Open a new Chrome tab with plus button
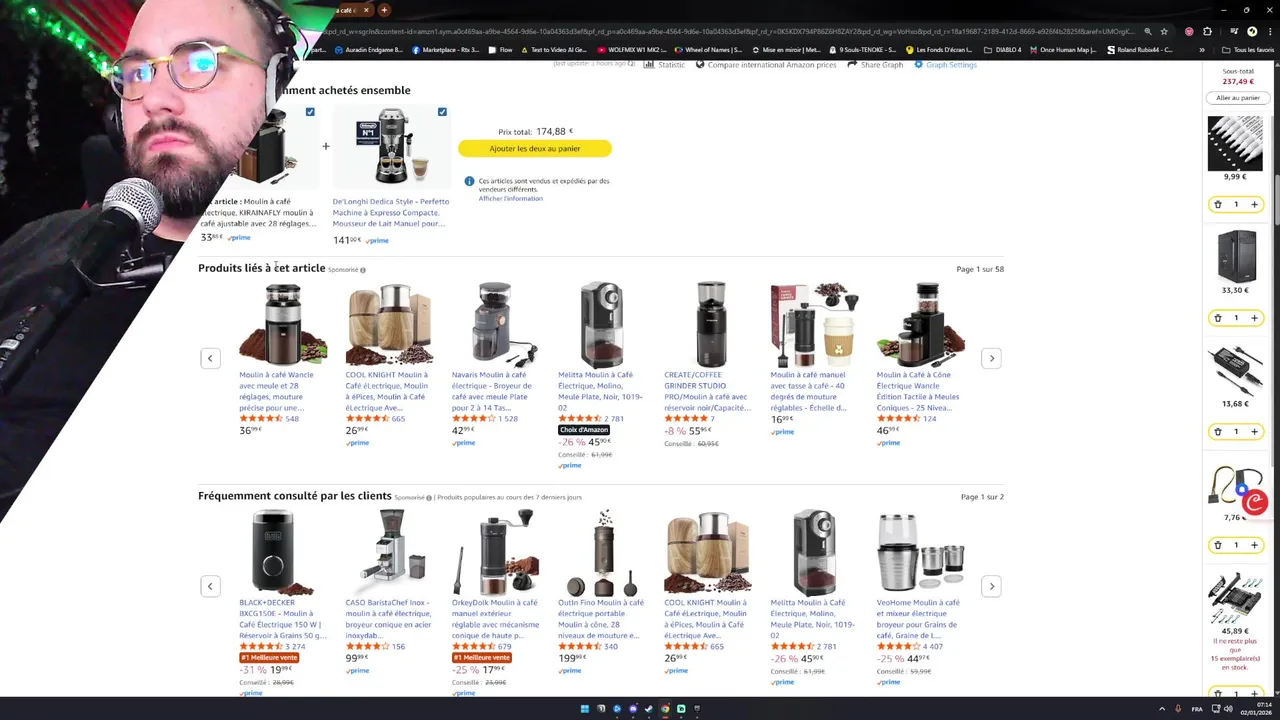The width and height of the screenshot is (1280, 720). [x=383, y=10]
